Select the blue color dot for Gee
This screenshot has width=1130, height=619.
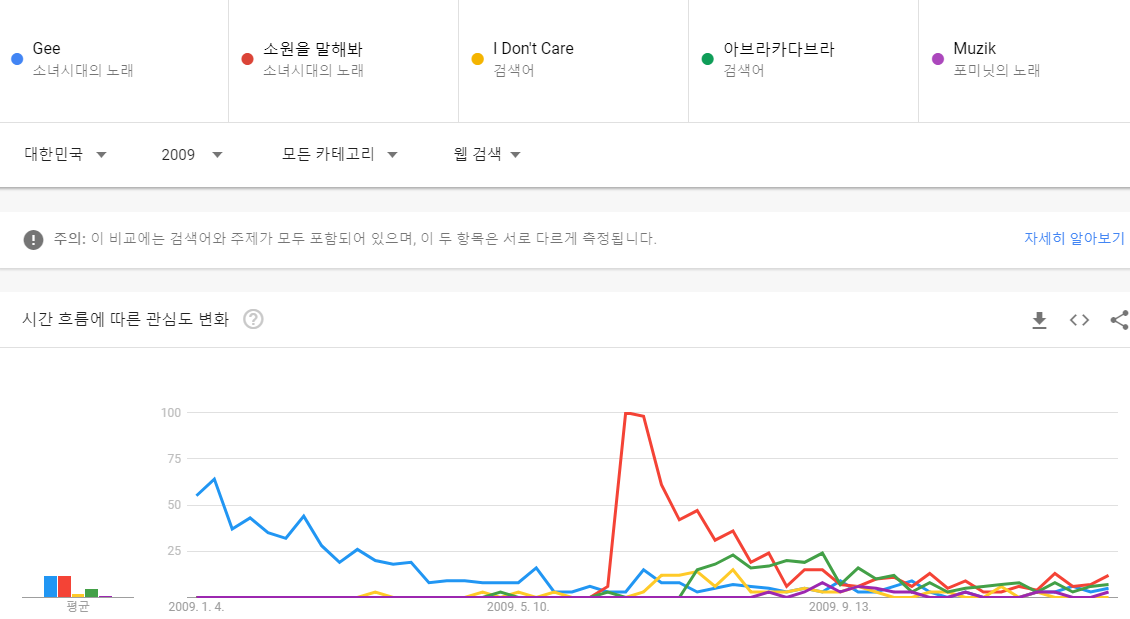coord(15,59)
